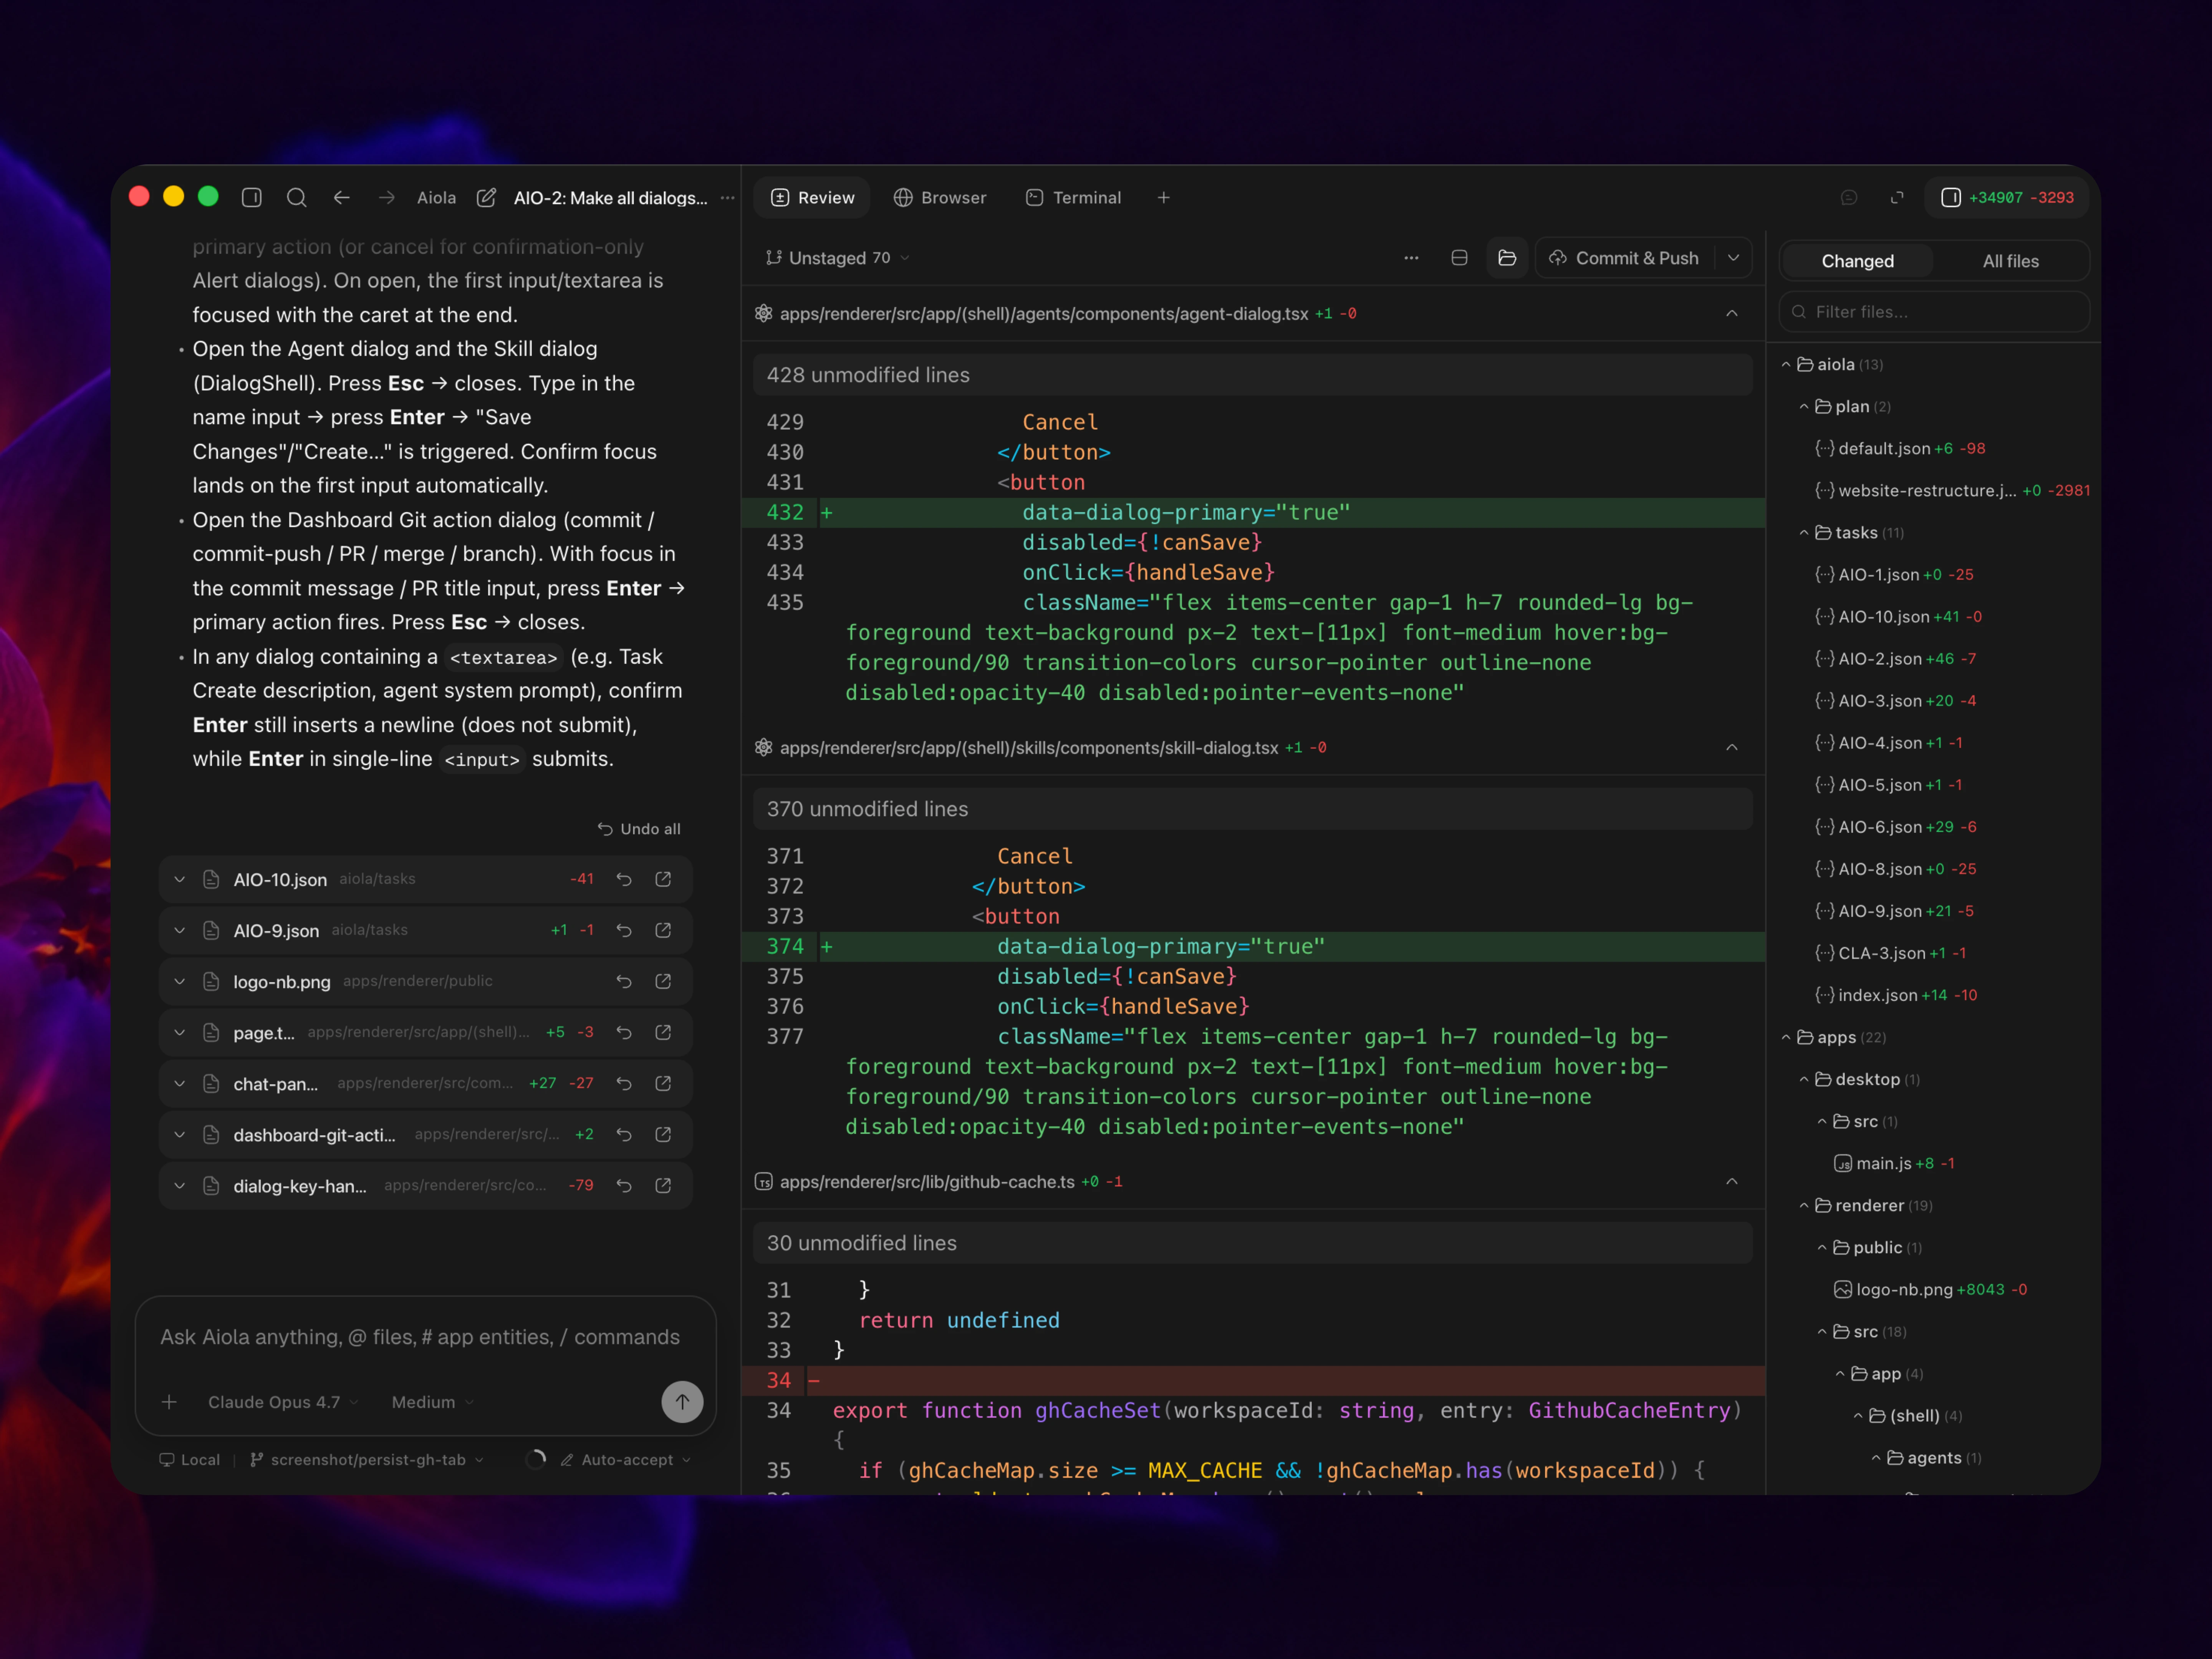The height and width of the screenshot is (1659, 2212).
Task: Toggle the sidebar panel icon
Action: 252,198
